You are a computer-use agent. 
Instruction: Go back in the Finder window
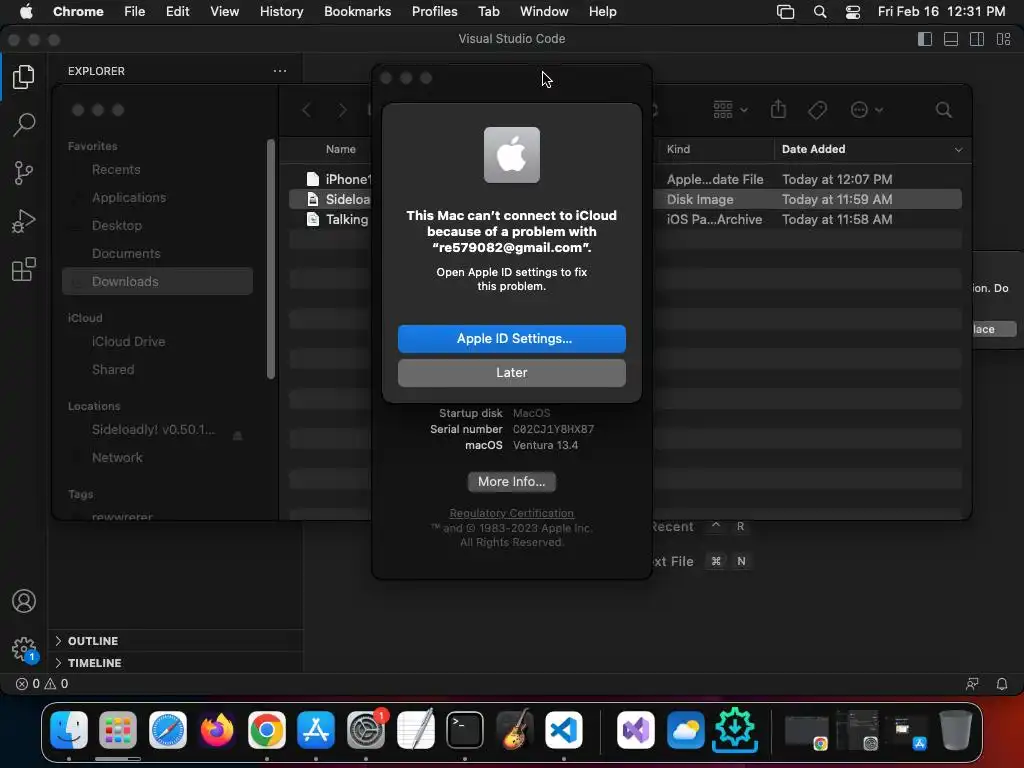[x=306, y=110]
